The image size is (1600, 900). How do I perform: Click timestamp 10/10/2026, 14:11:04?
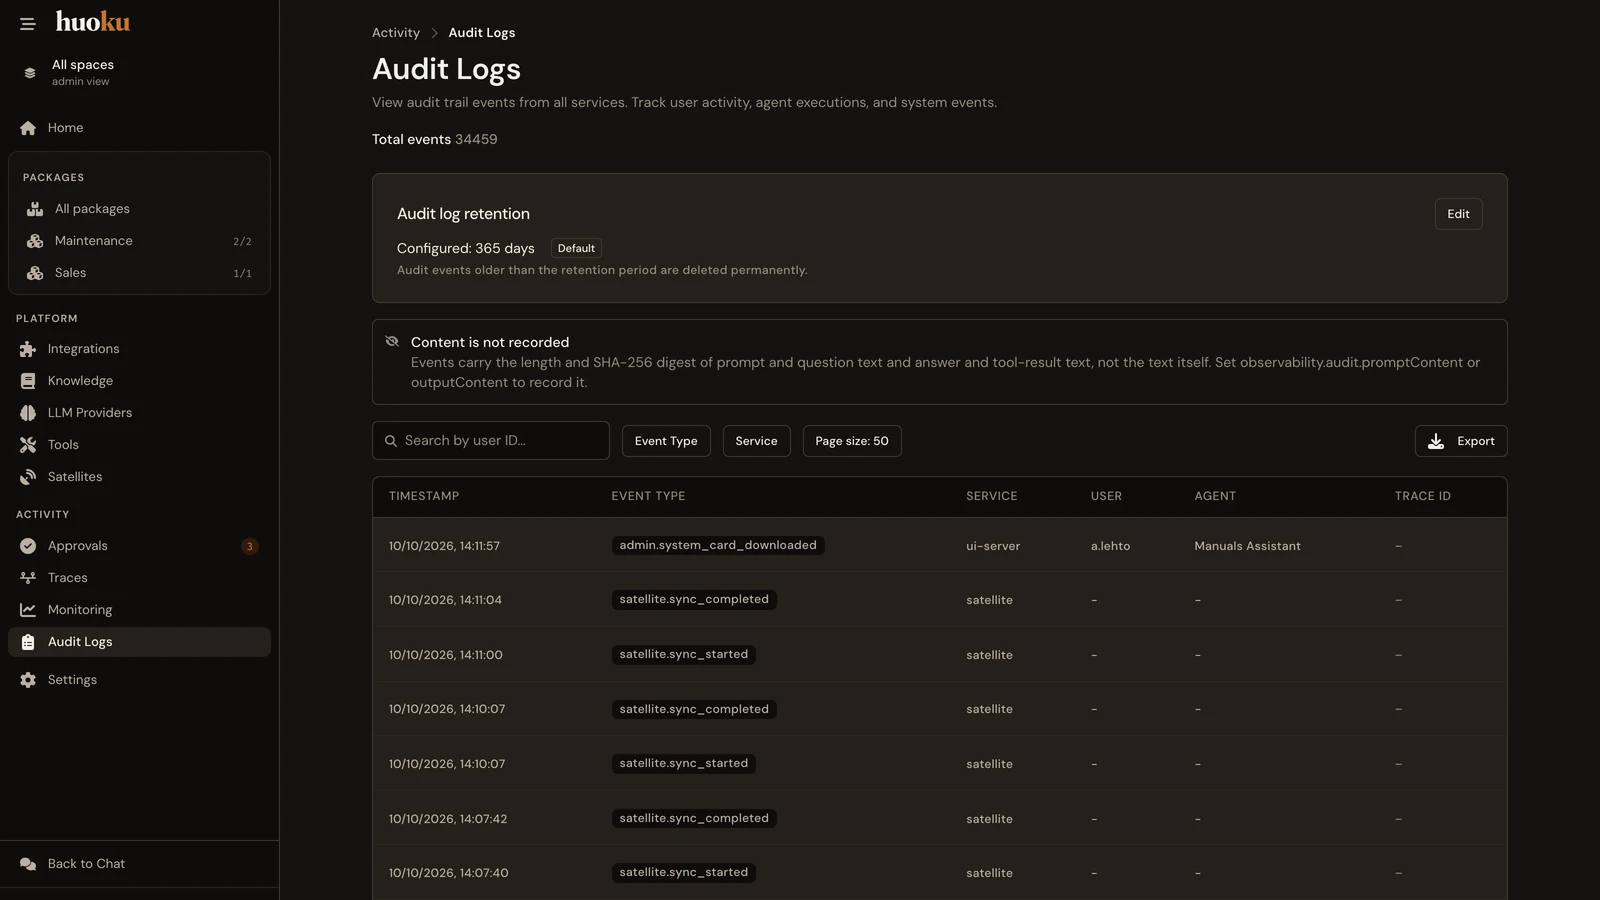coord(445,600)
